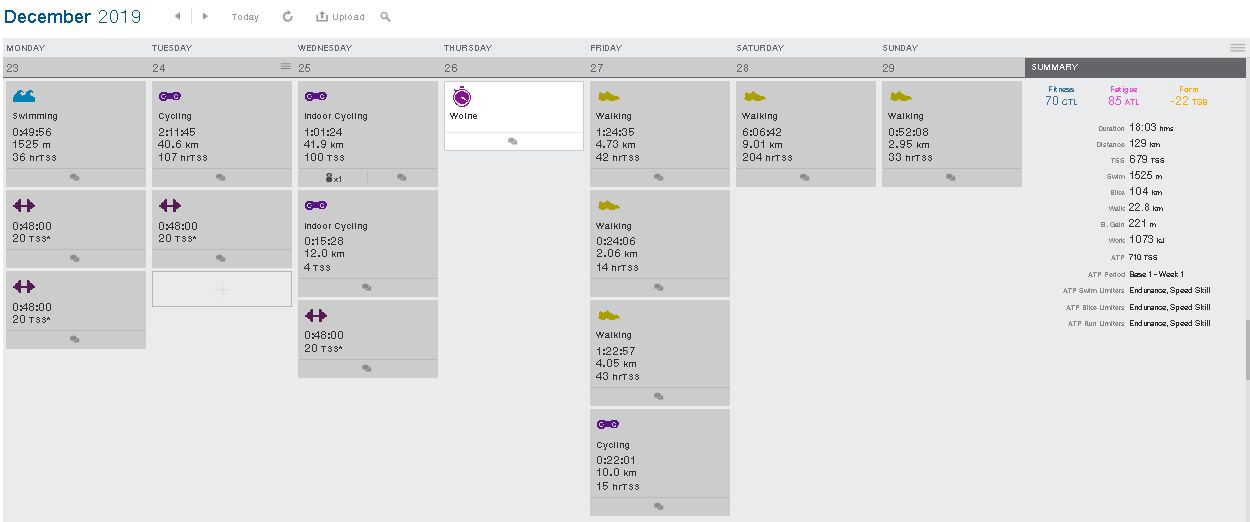
Task: Click the vertical scrollbar on the right edge
Action: pos(1247,350)
